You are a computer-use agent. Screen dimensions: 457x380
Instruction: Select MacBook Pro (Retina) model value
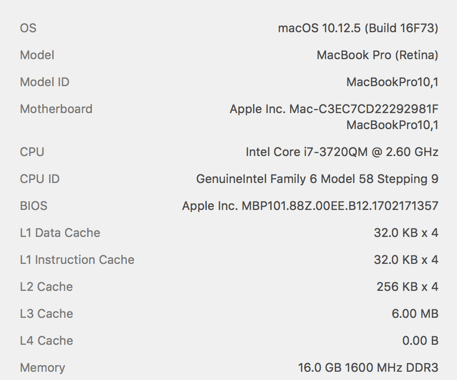coord(377,55)
